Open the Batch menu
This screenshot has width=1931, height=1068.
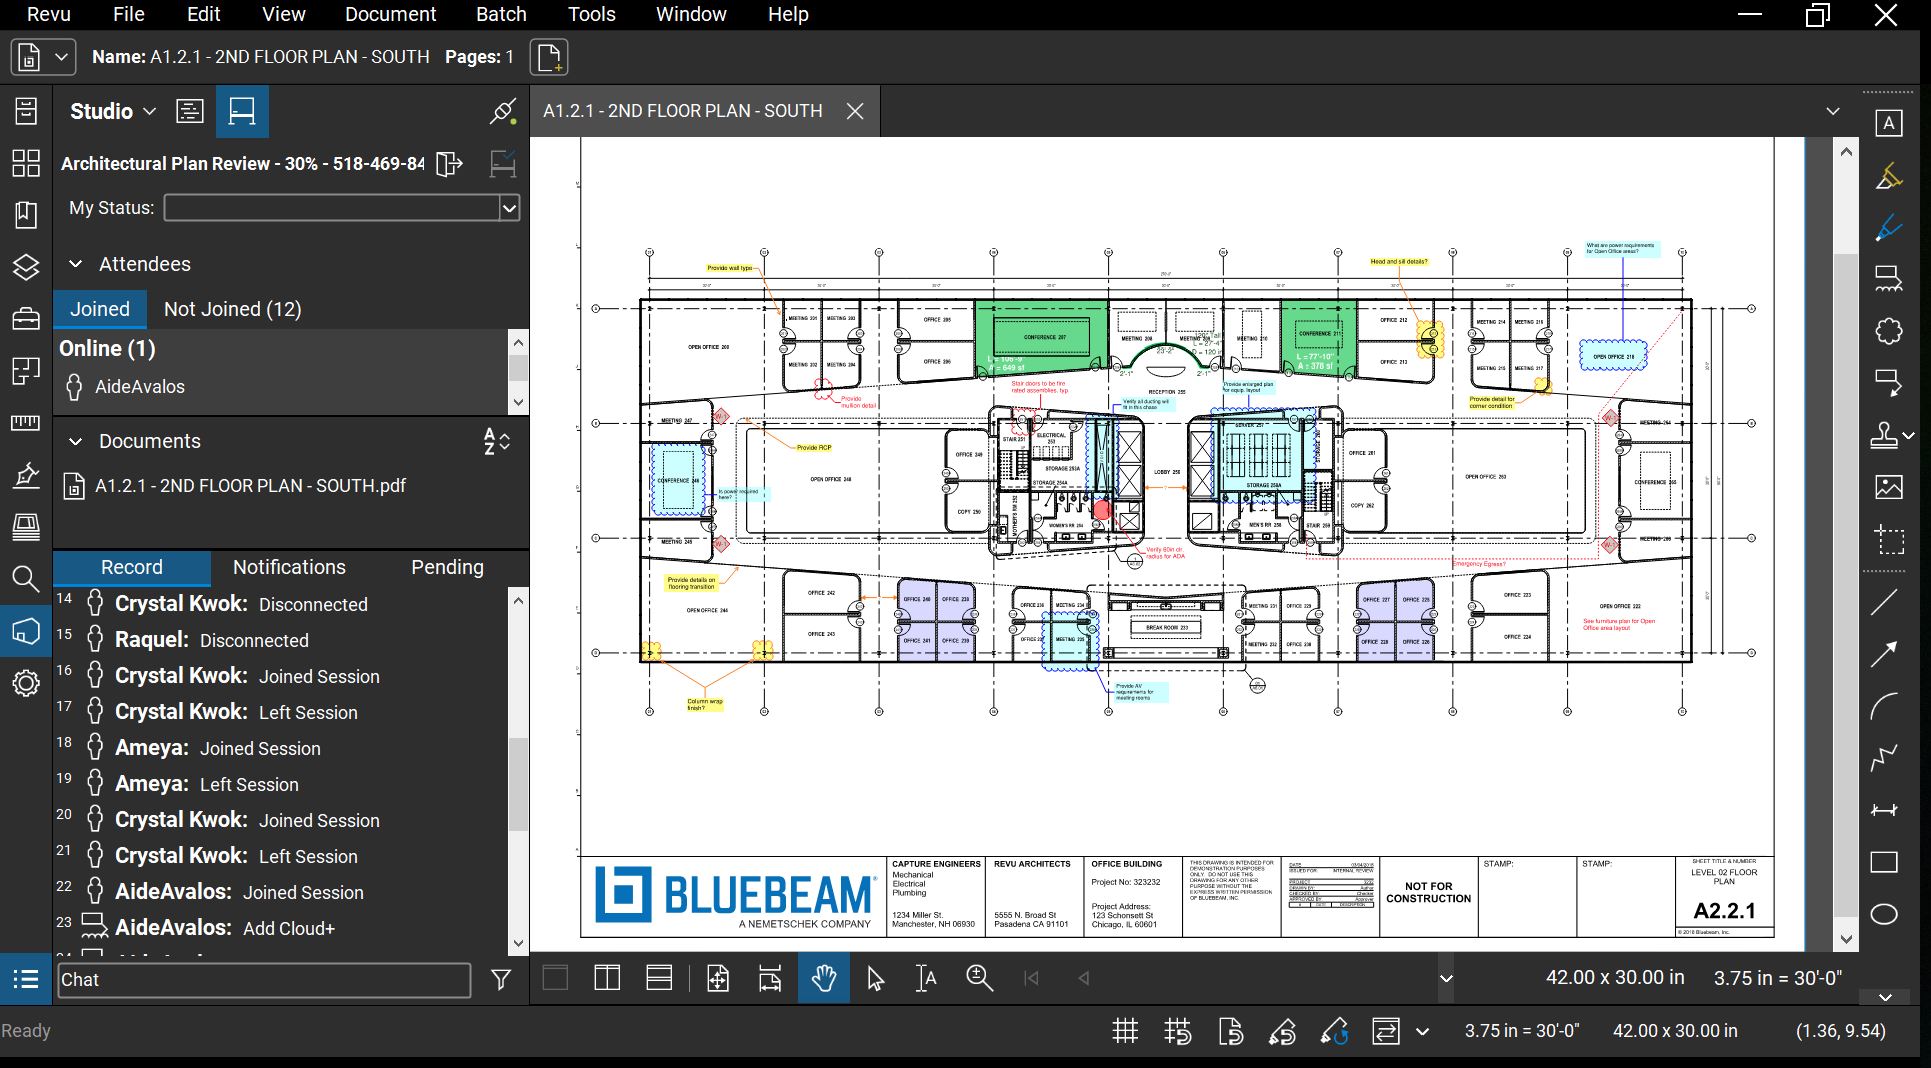(x=500, y=14)
